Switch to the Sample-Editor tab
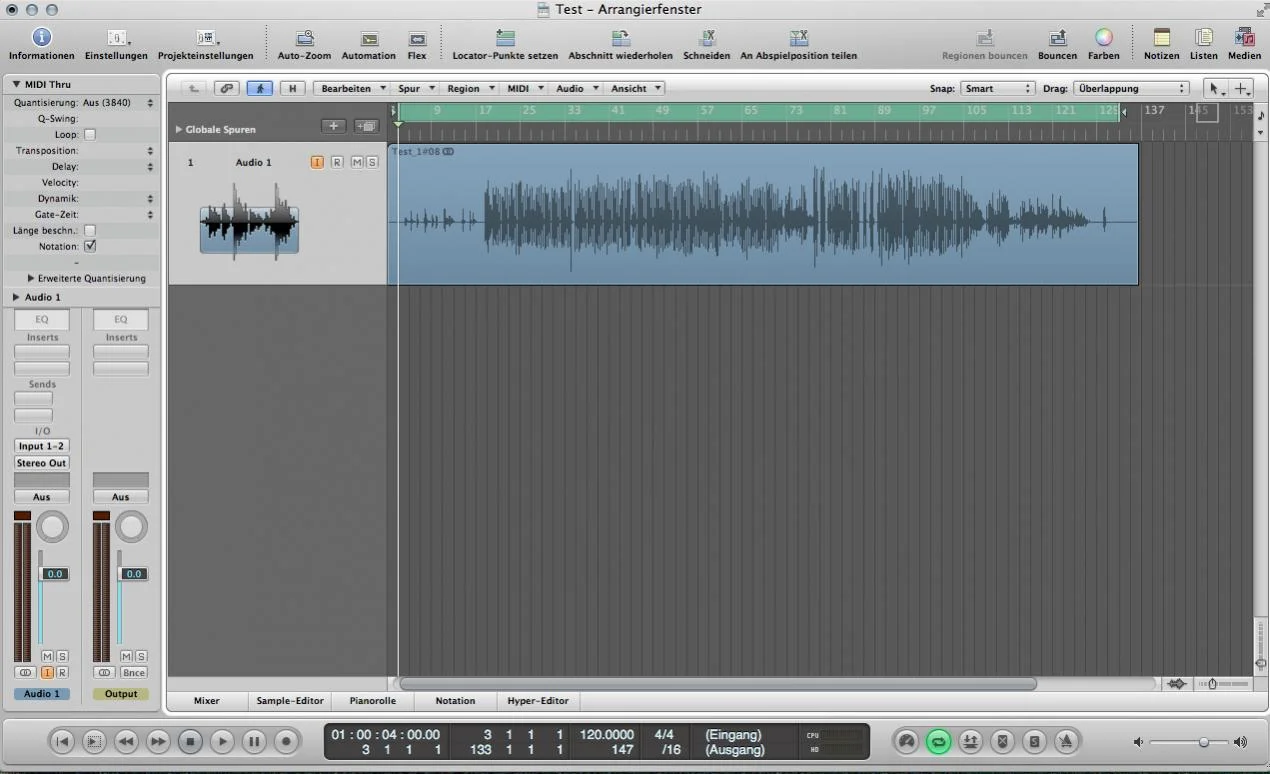Screen dimensions: 1270x774 pos(290,701)
